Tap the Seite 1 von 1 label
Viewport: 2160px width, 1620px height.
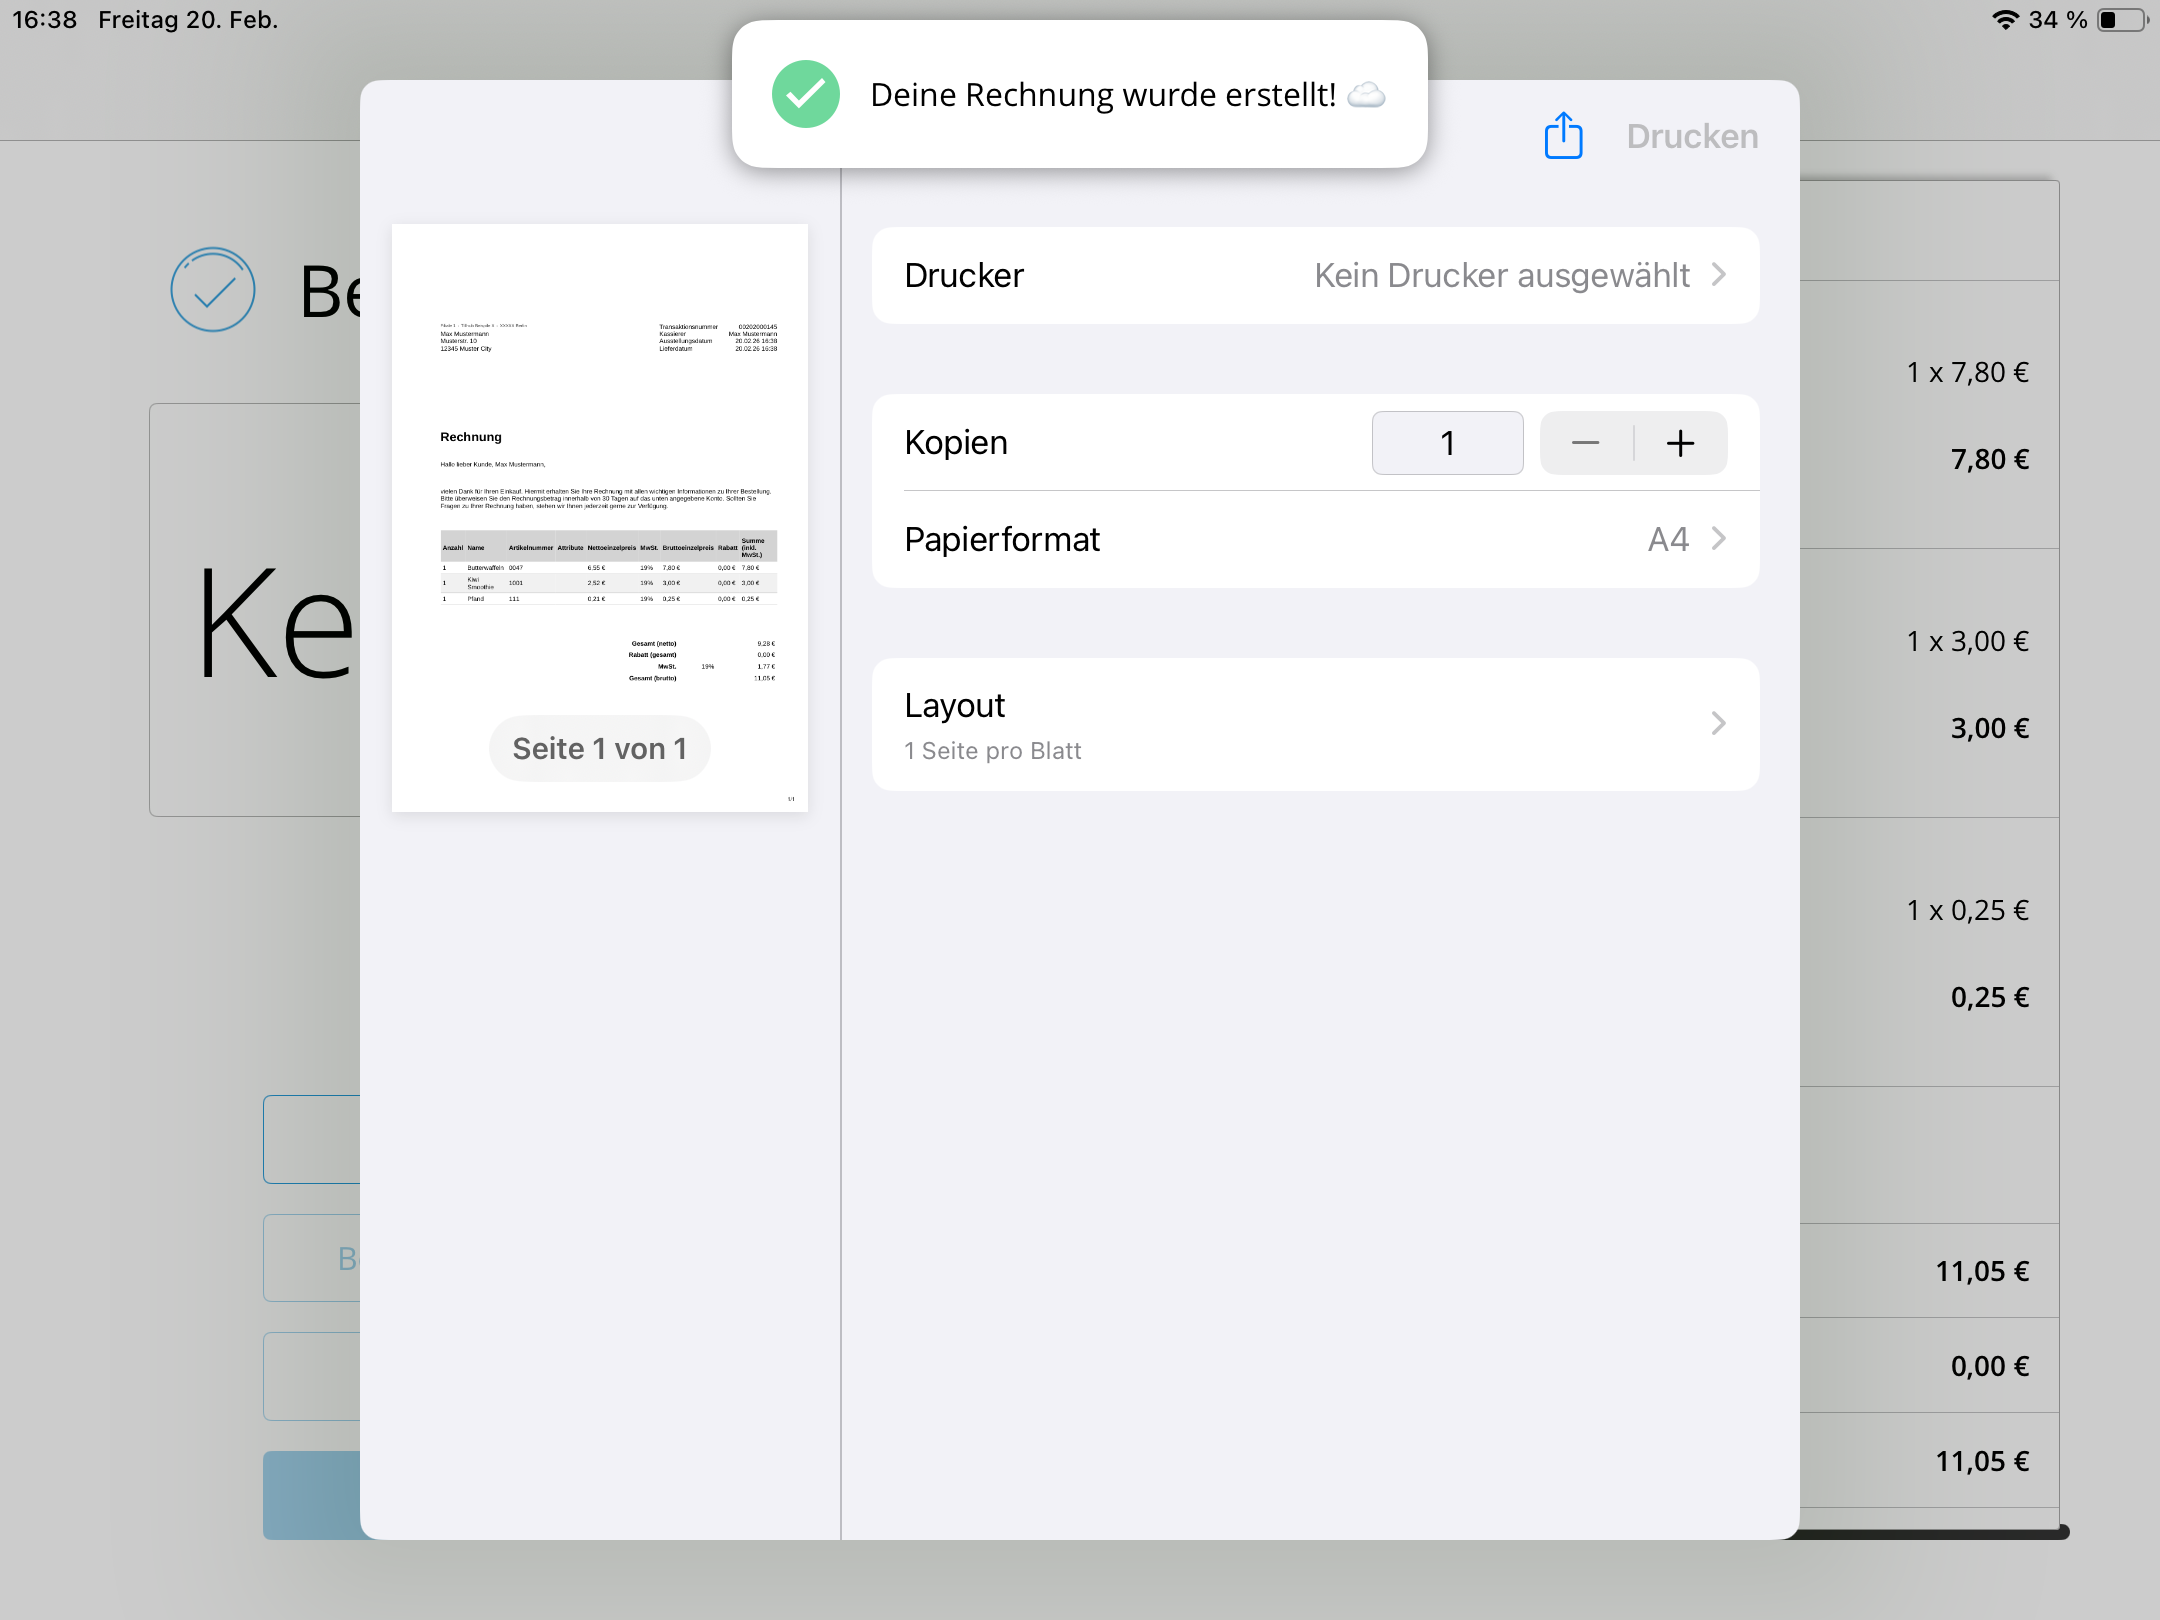(x=599, y=748)
